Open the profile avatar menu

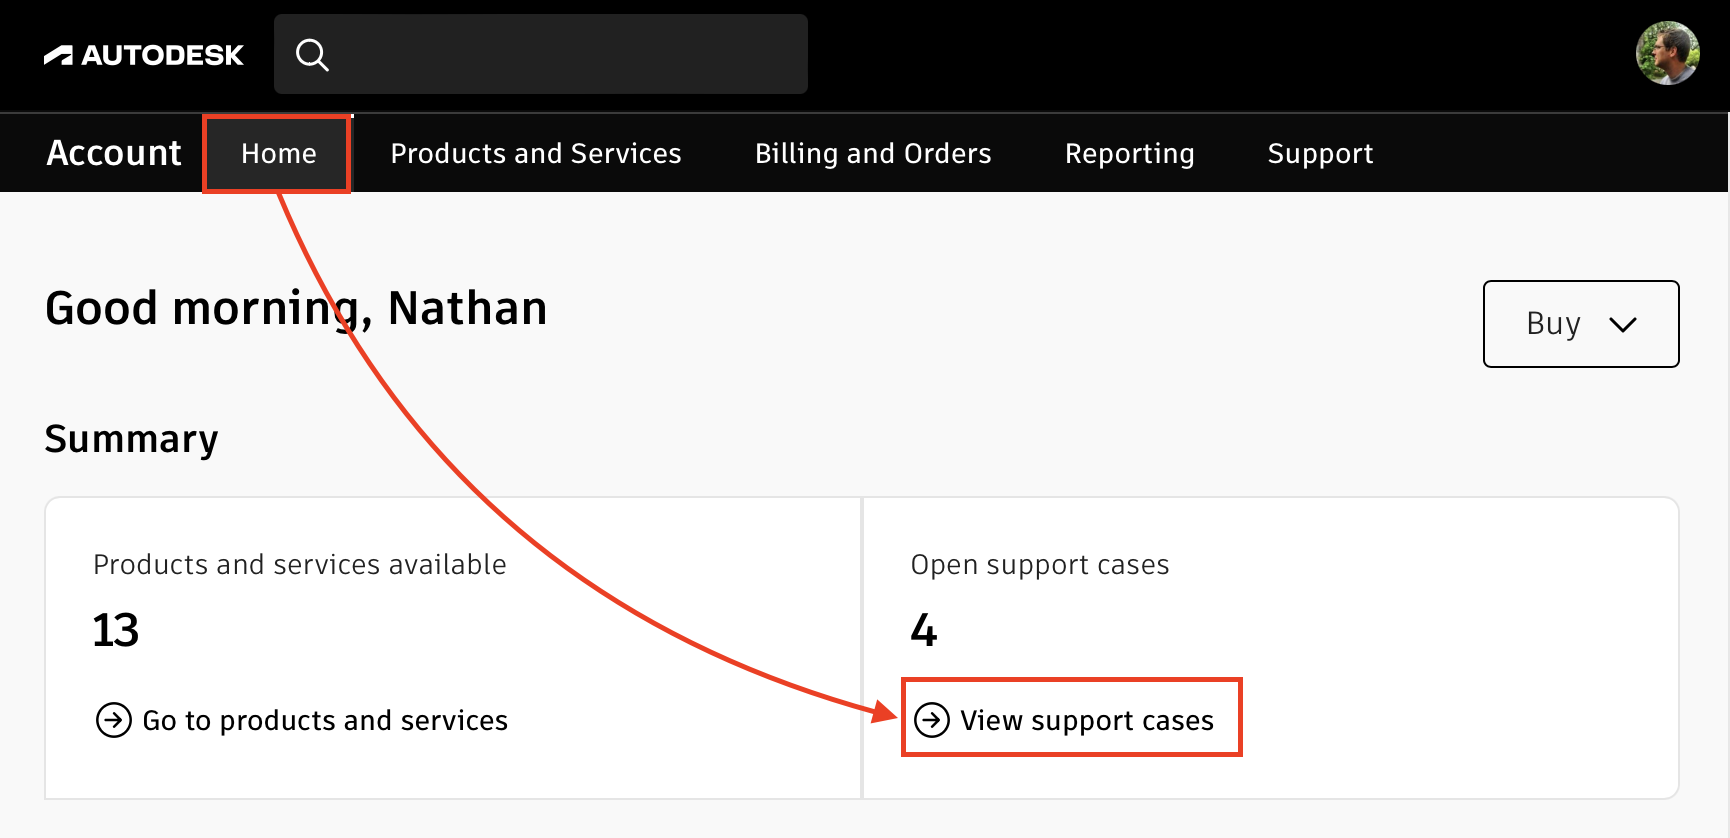tap(1666, 53)
